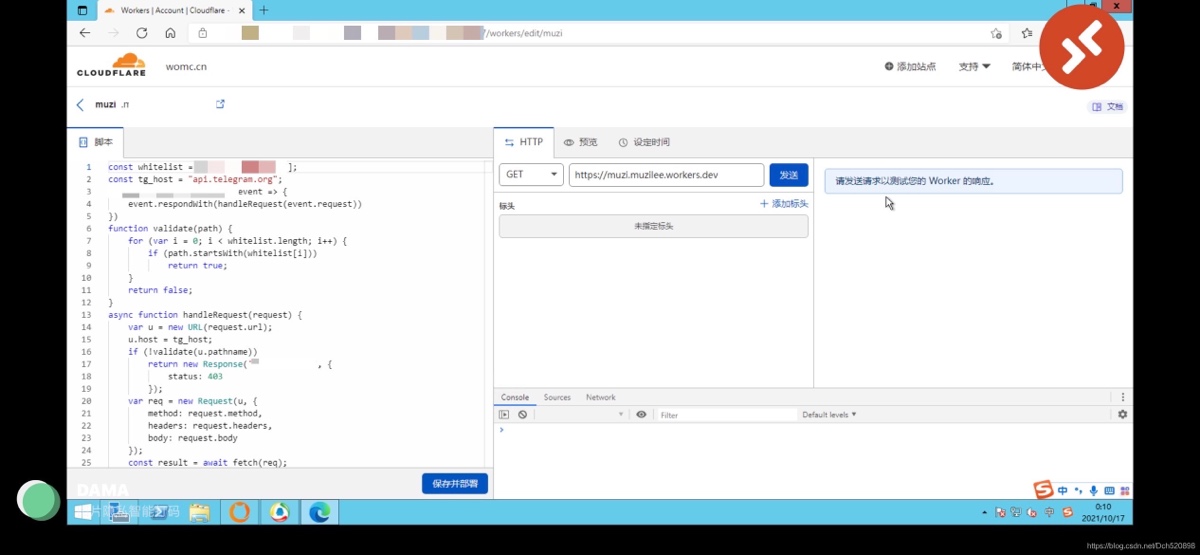Toggle the console sidebar icon

(504, 414)
